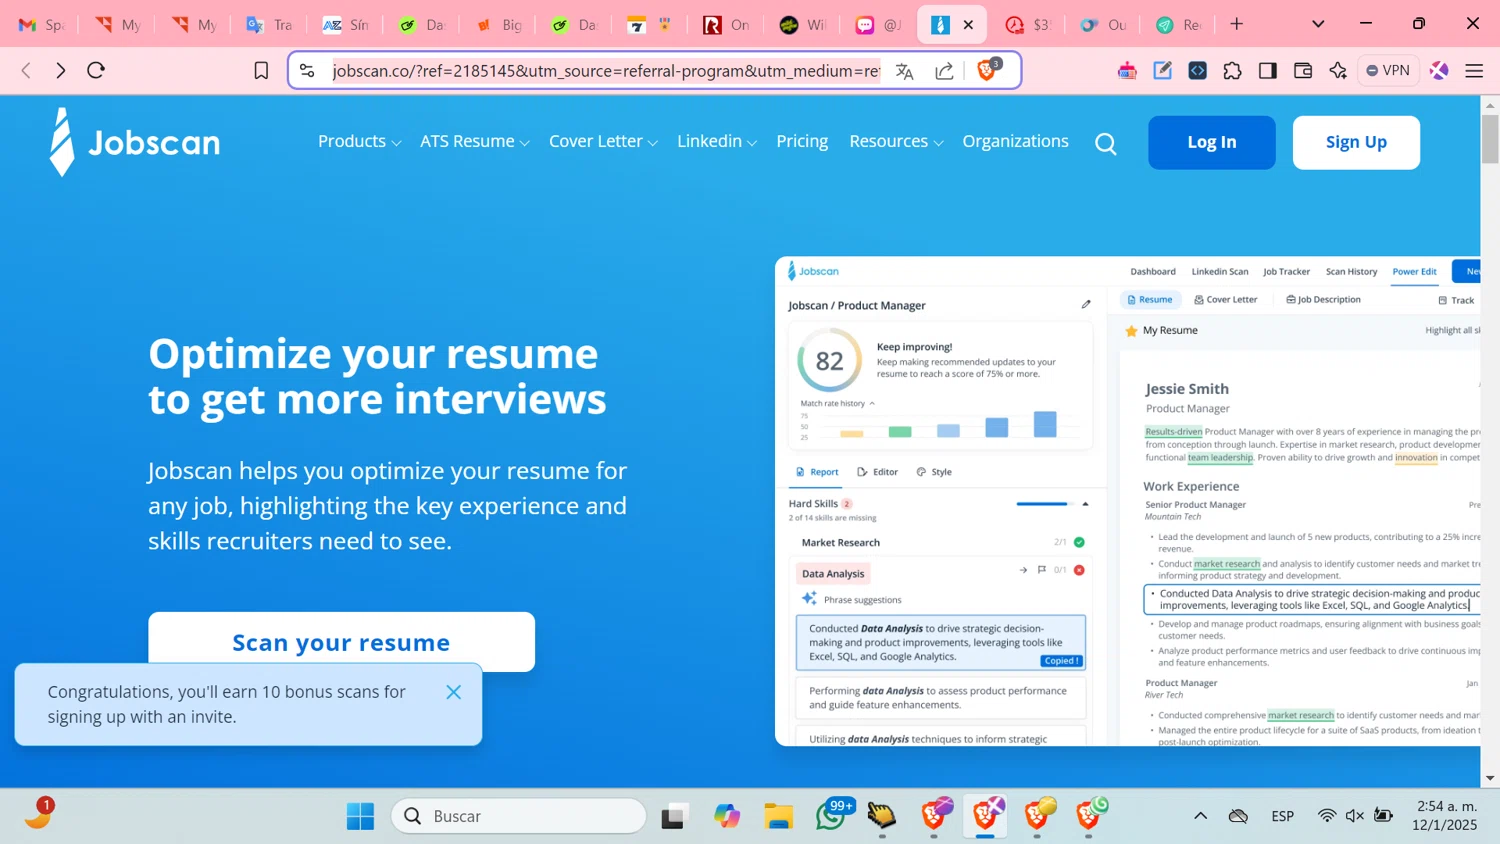Click the Log In button
Screen dimensions: 1500x844
1212,142
